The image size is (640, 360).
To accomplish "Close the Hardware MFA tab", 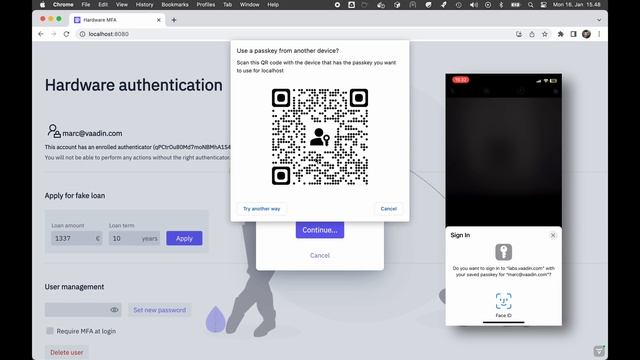I will point(159,20).
